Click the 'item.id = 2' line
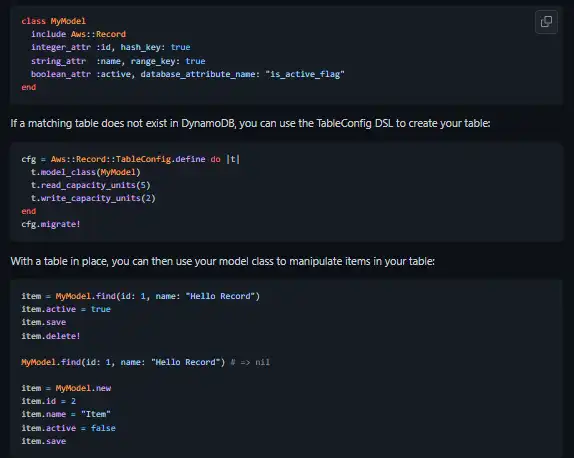 pos(49,401)
